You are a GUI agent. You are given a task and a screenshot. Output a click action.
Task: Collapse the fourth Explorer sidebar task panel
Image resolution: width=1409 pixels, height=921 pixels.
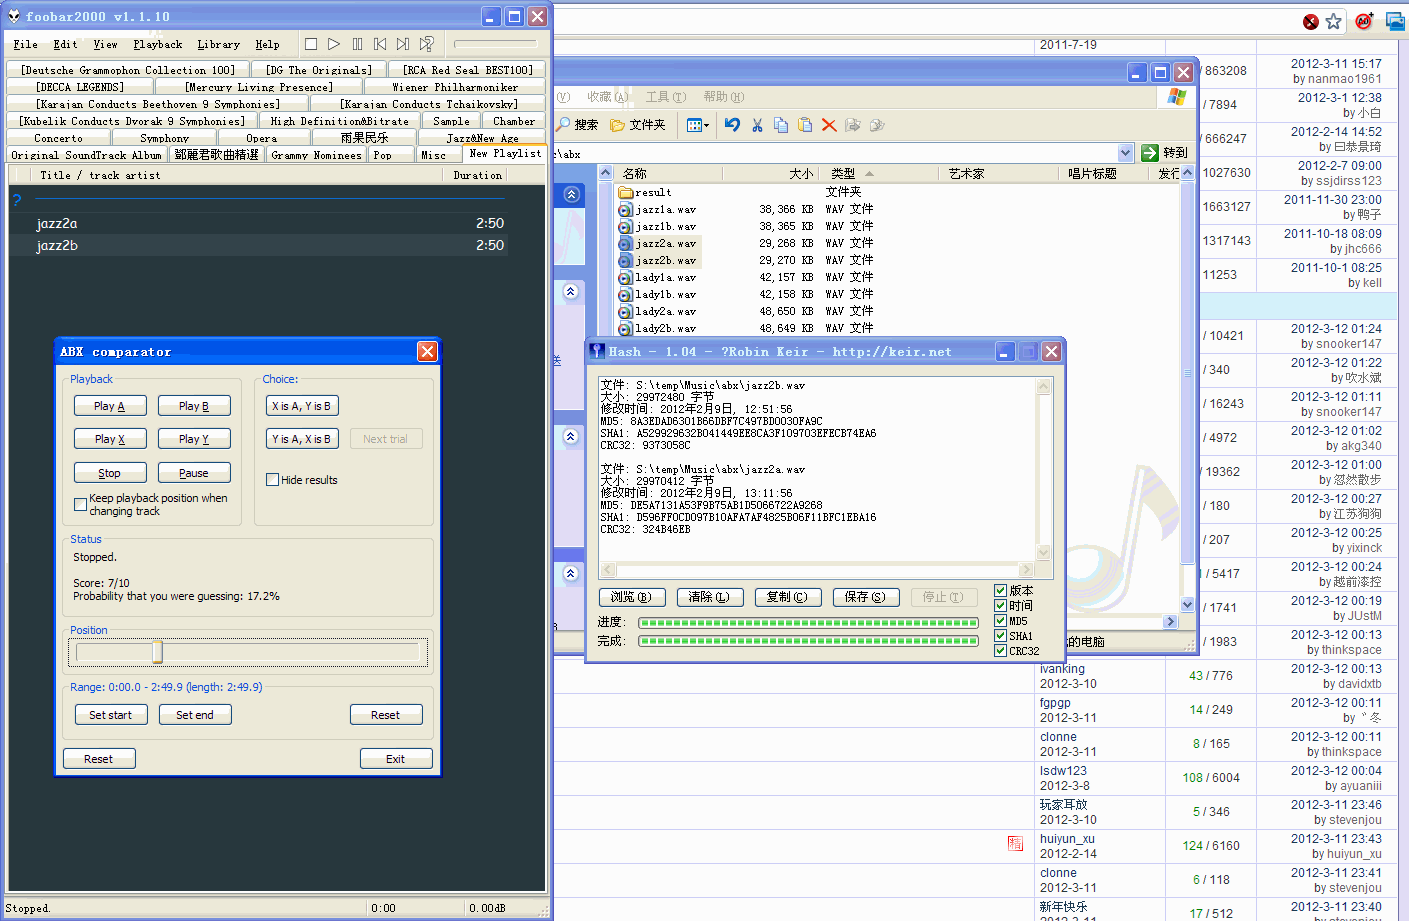pos(571,573)
